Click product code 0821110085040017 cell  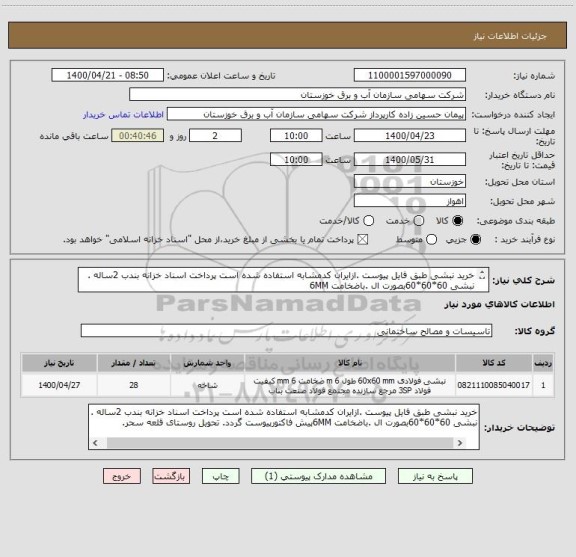(x=494, y=385)
